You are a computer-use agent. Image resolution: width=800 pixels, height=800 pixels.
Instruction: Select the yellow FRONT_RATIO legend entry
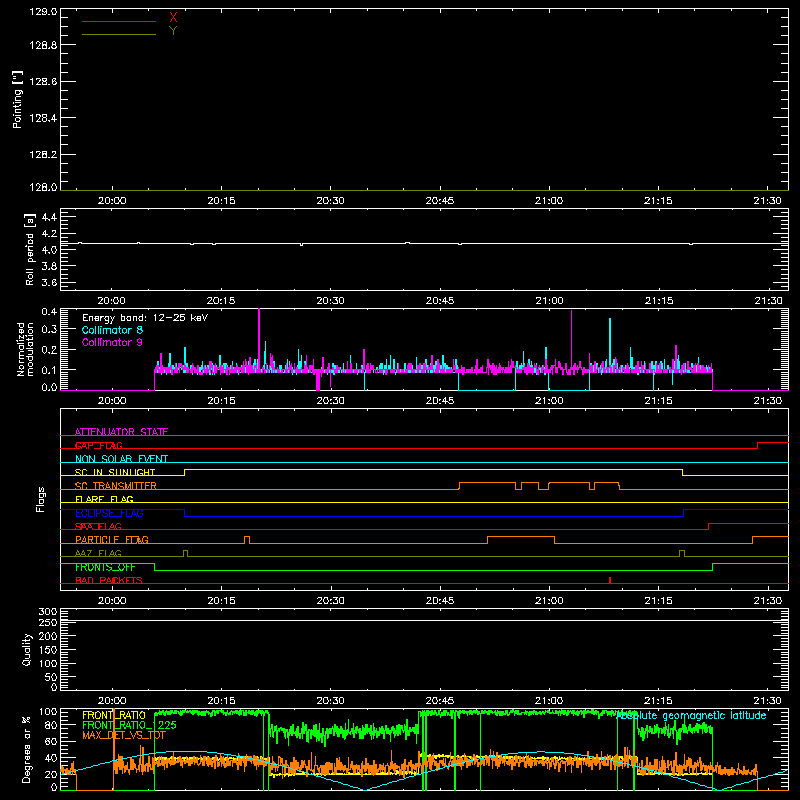114,715
